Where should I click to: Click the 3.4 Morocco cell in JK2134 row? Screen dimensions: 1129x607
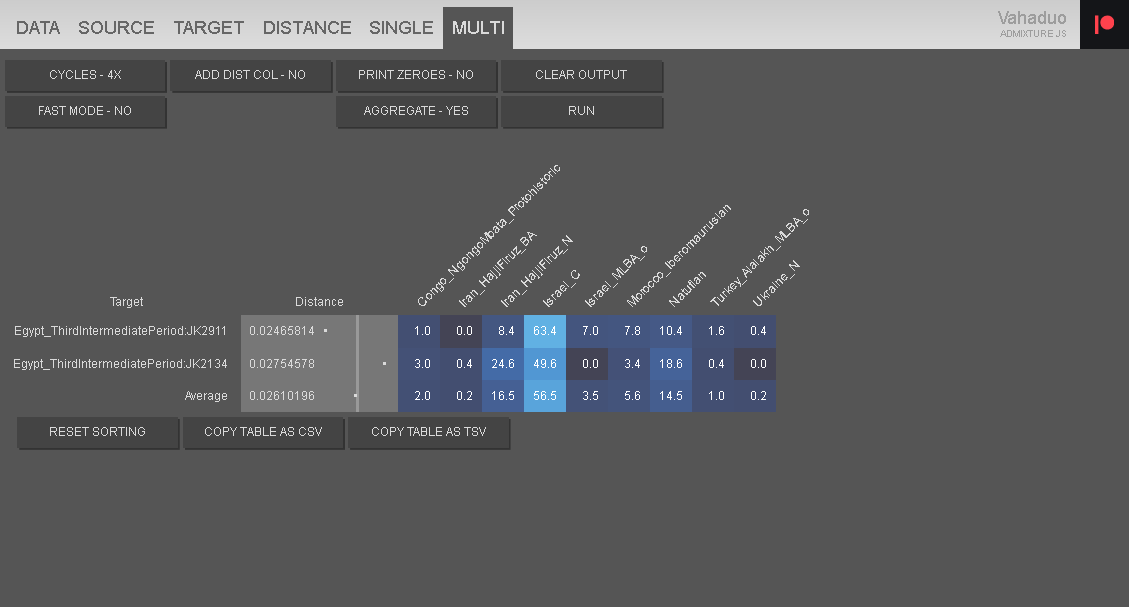pos(629,364)
